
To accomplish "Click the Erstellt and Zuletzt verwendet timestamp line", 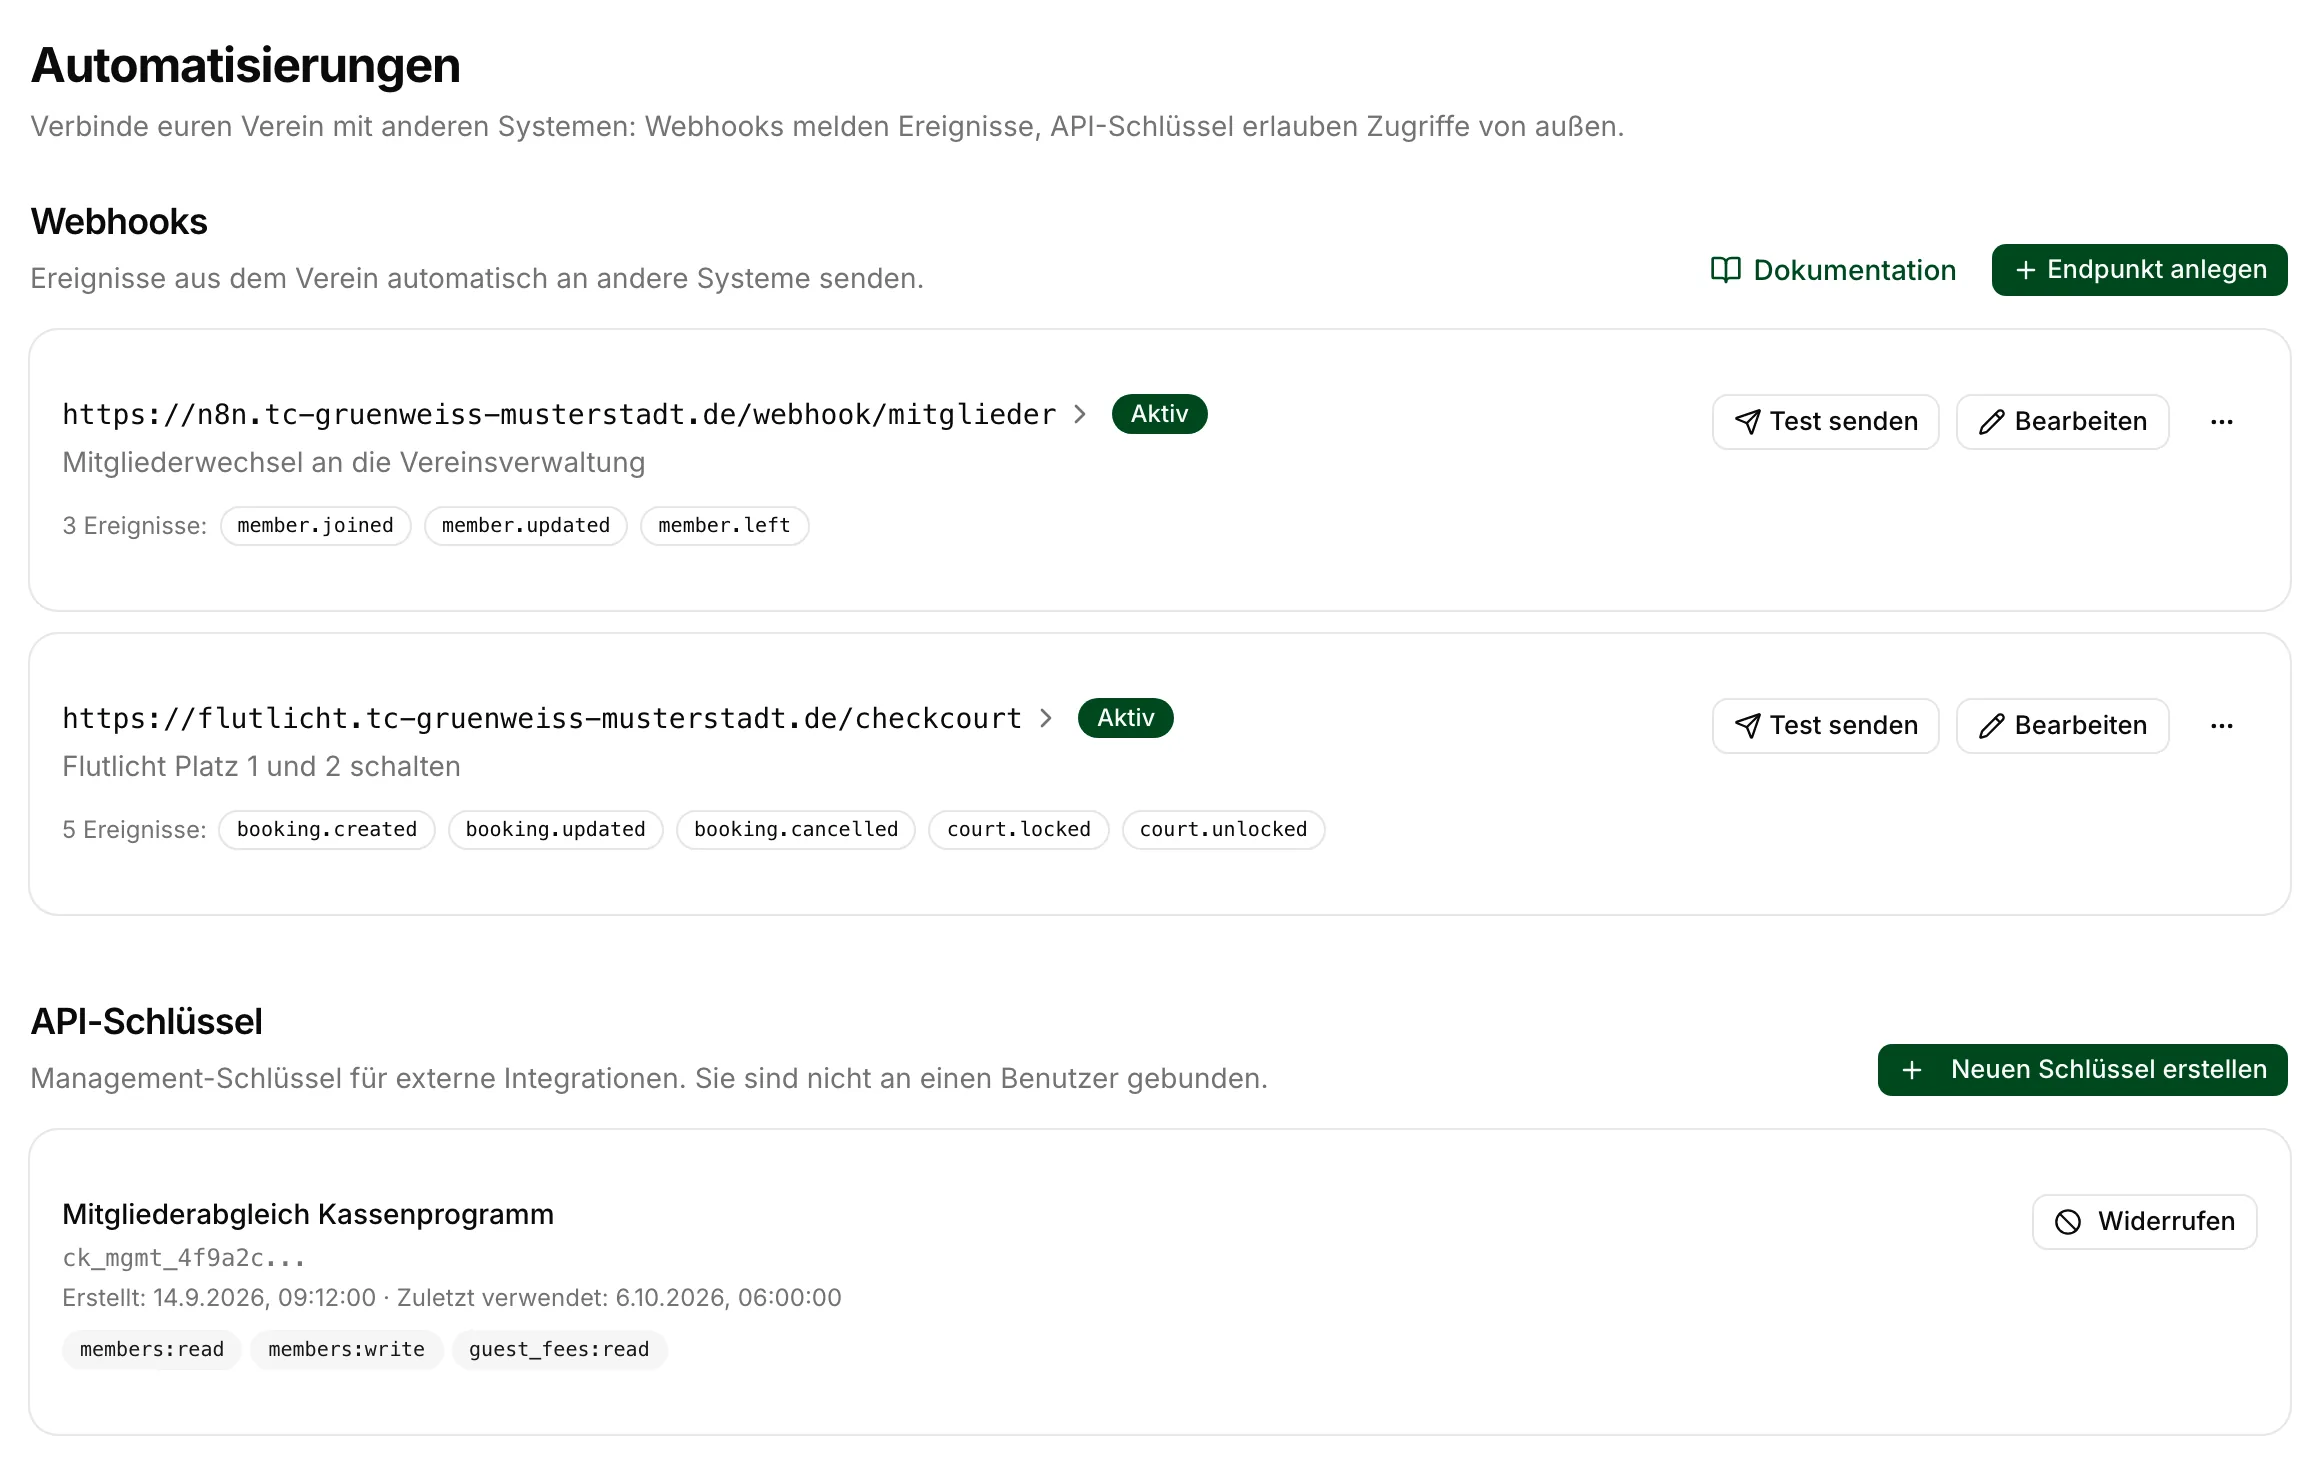I will click(452, 1298).
